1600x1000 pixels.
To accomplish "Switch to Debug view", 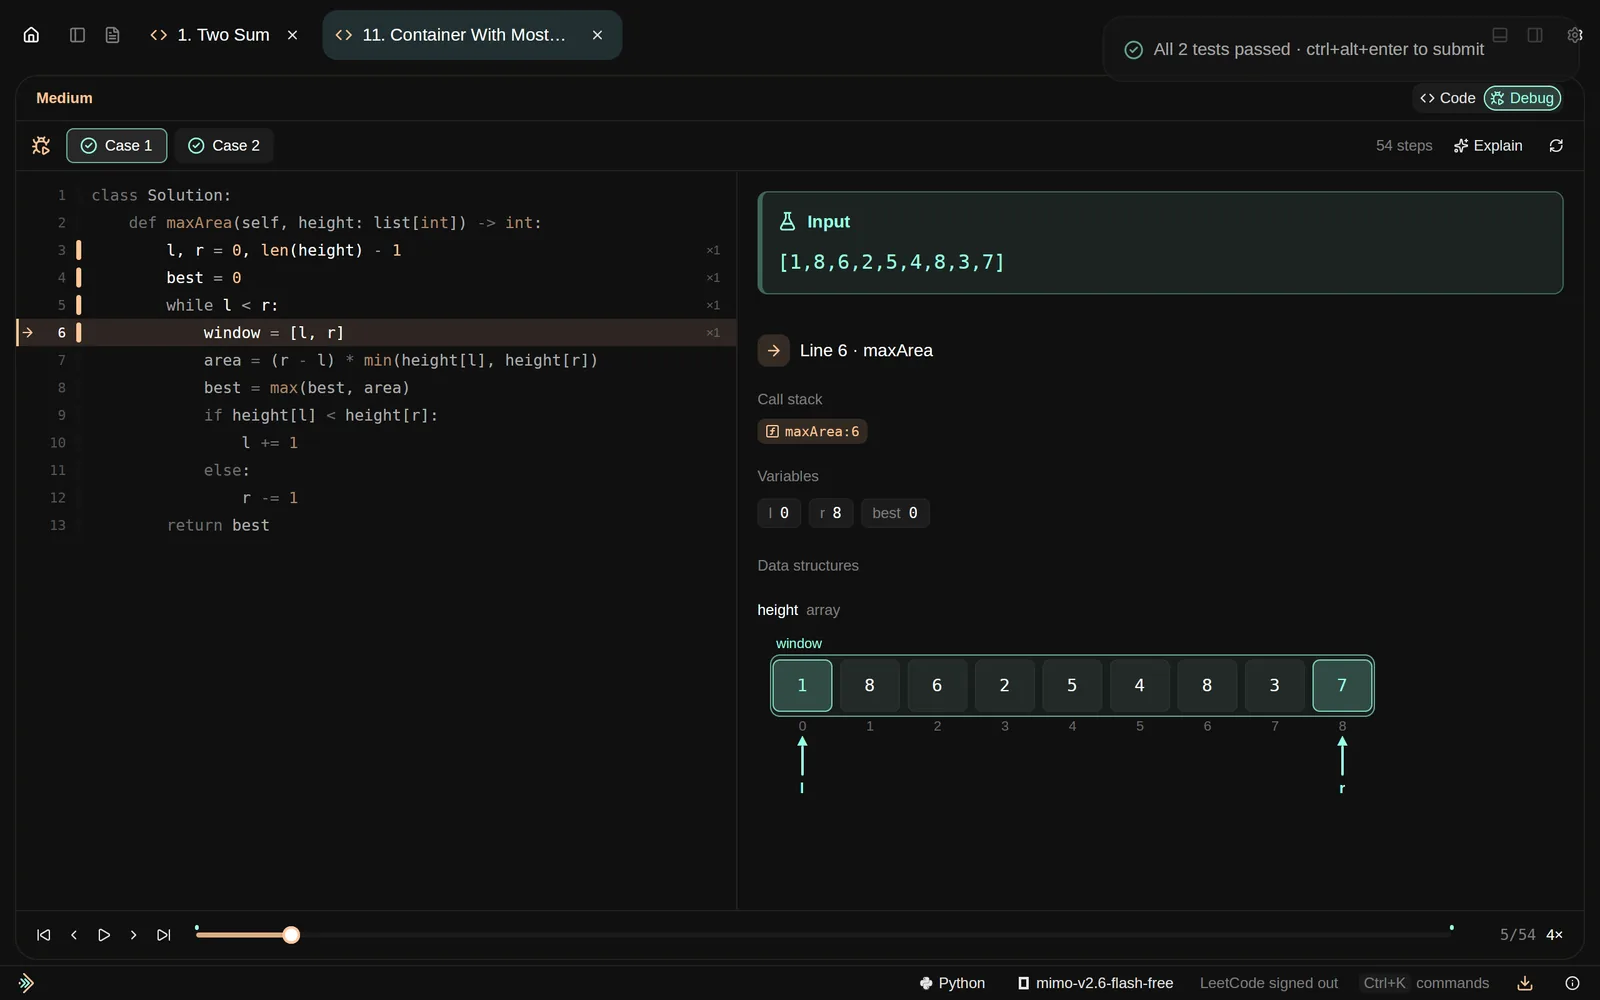I will point(1522,98).
